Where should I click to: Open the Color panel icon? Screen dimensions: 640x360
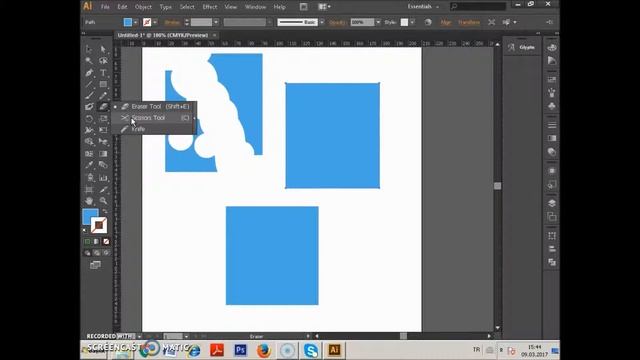click(552, 47)
